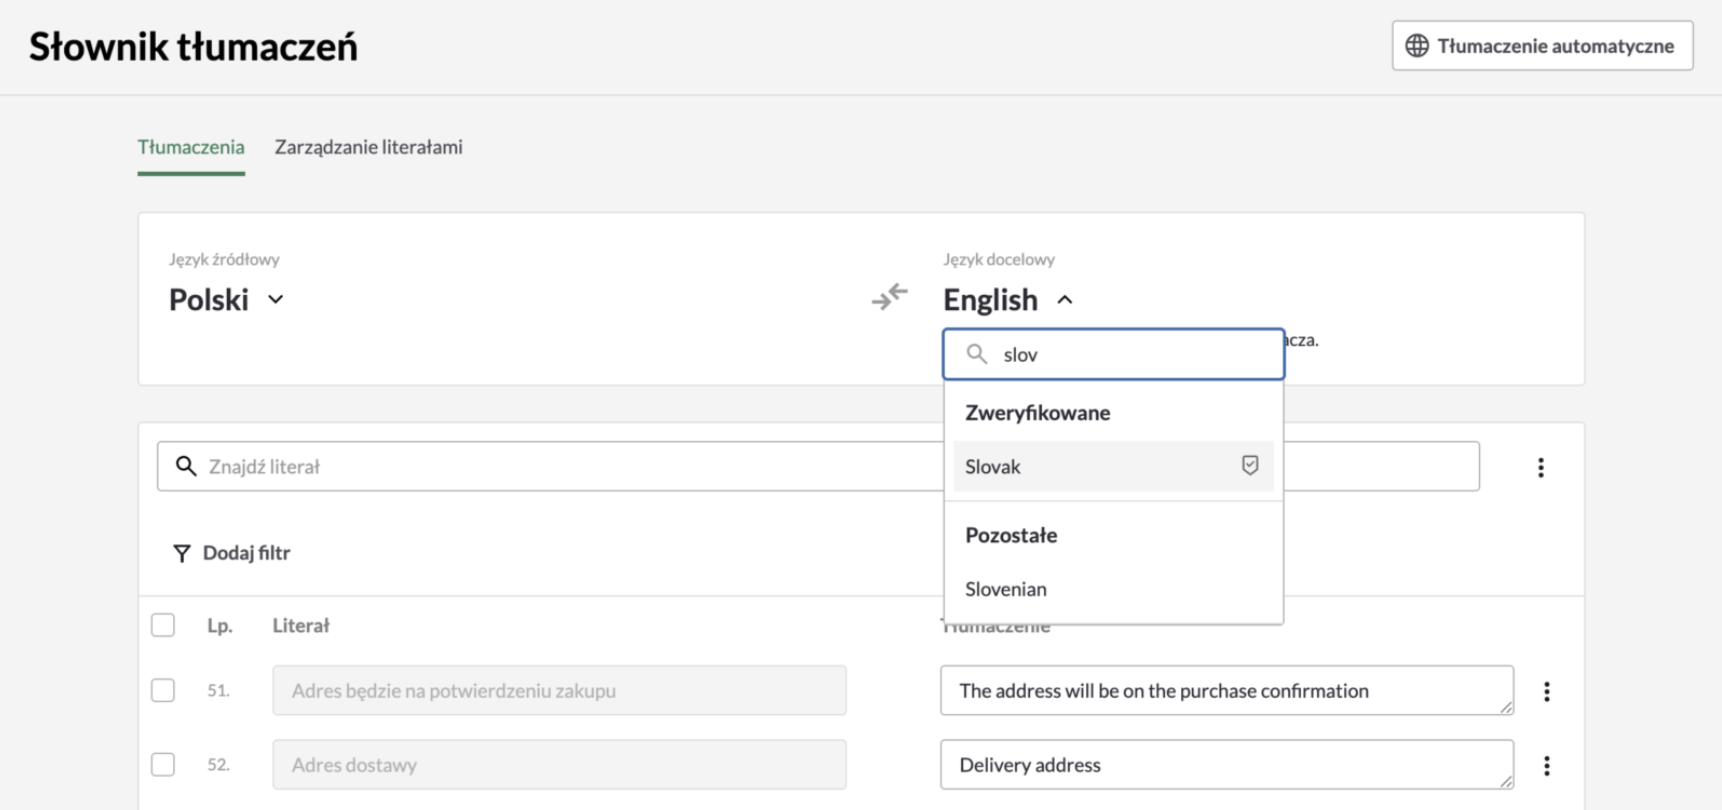
Task: Click the verified shield icon next to Slovak
Action: tap(1249, 465)
